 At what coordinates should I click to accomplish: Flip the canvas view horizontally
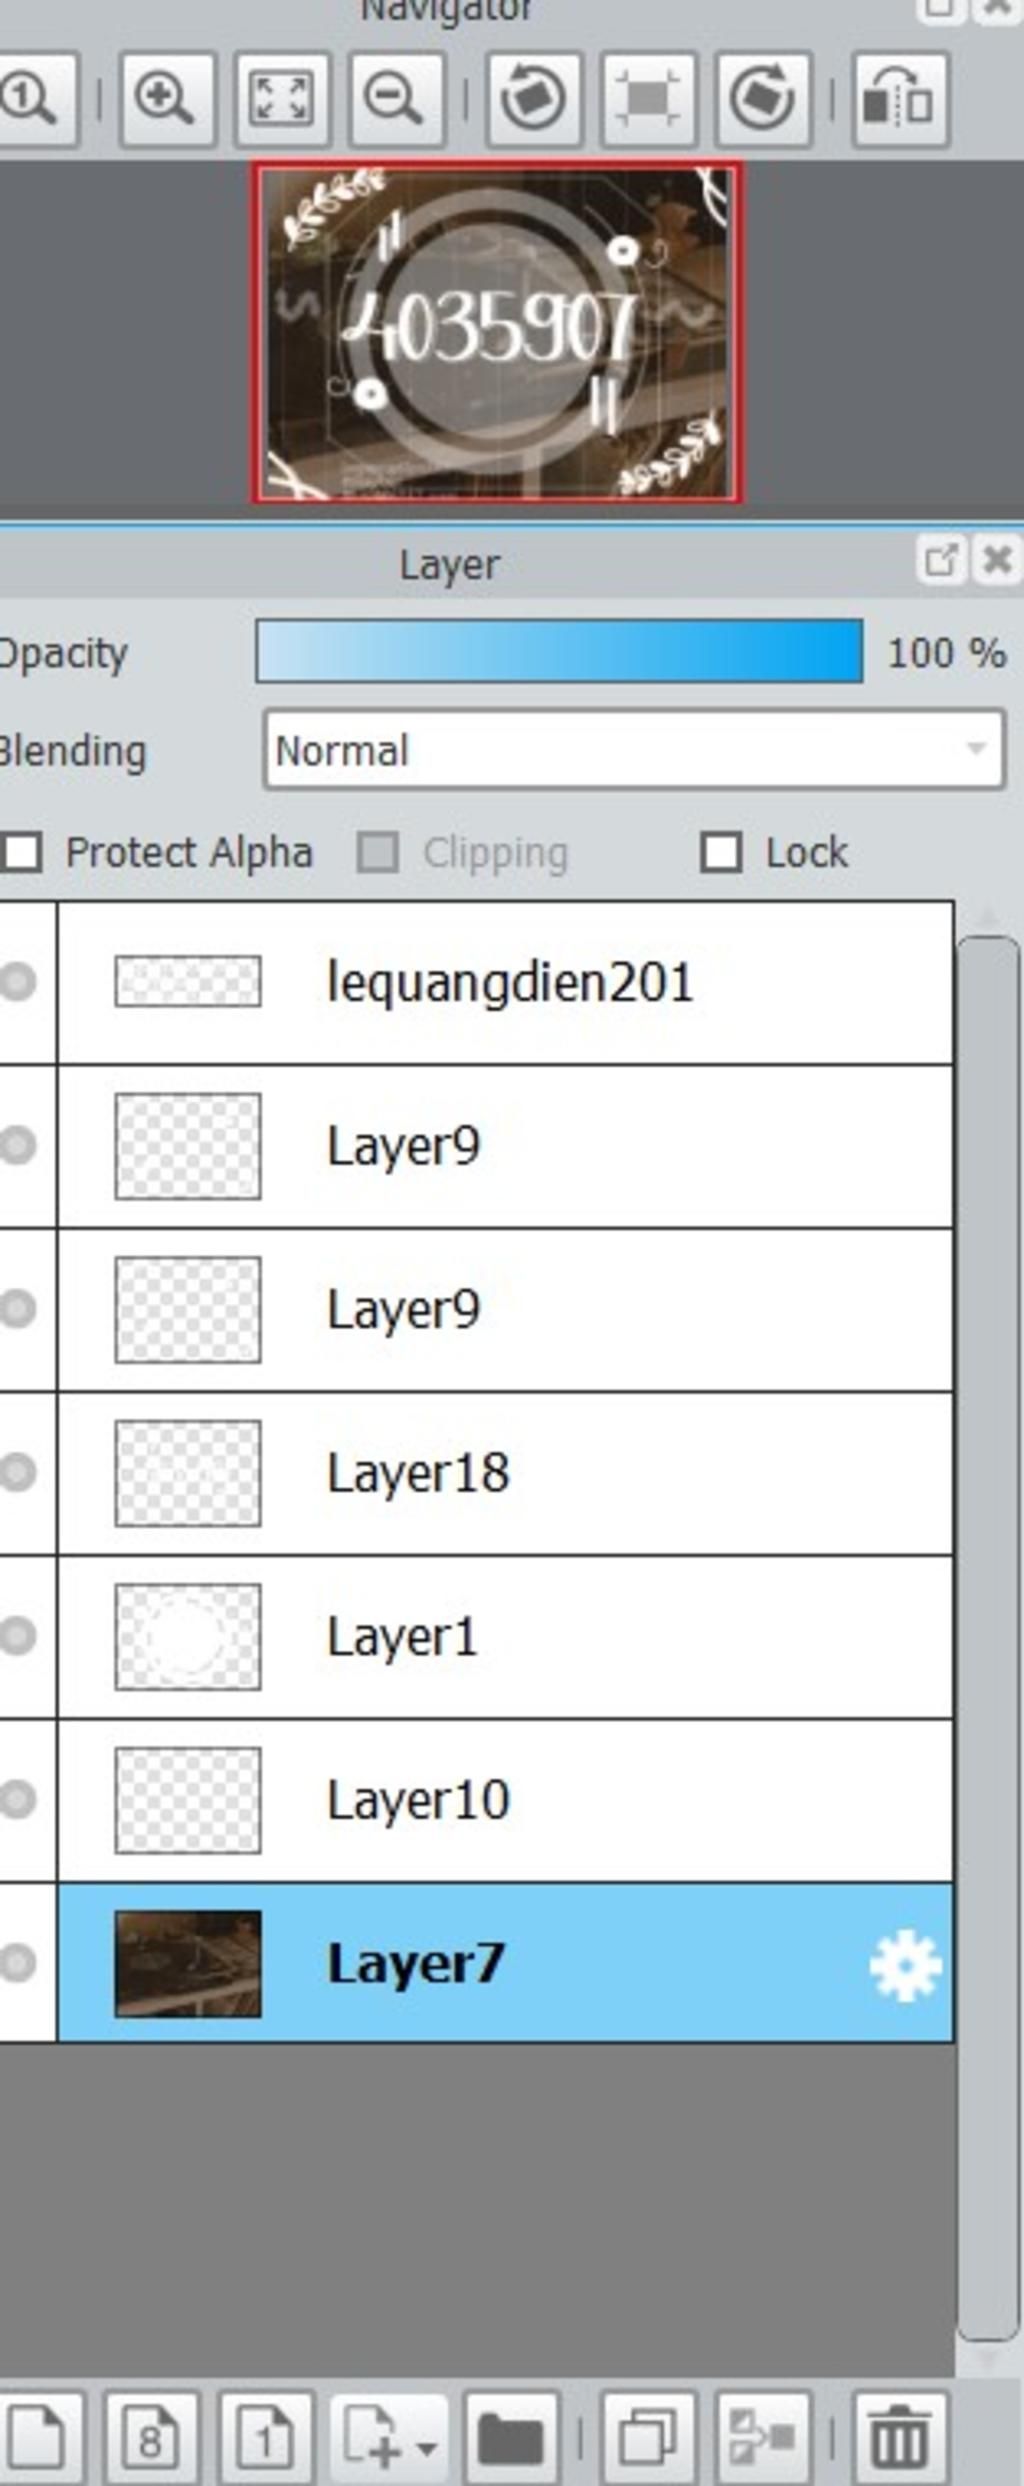pyautogui.click(x=900, y=100)
